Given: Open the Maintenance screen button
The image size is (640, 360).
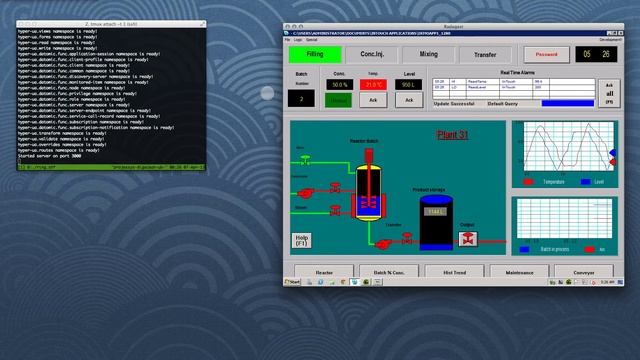Looking at the screenshot, I should coord(519,271).
